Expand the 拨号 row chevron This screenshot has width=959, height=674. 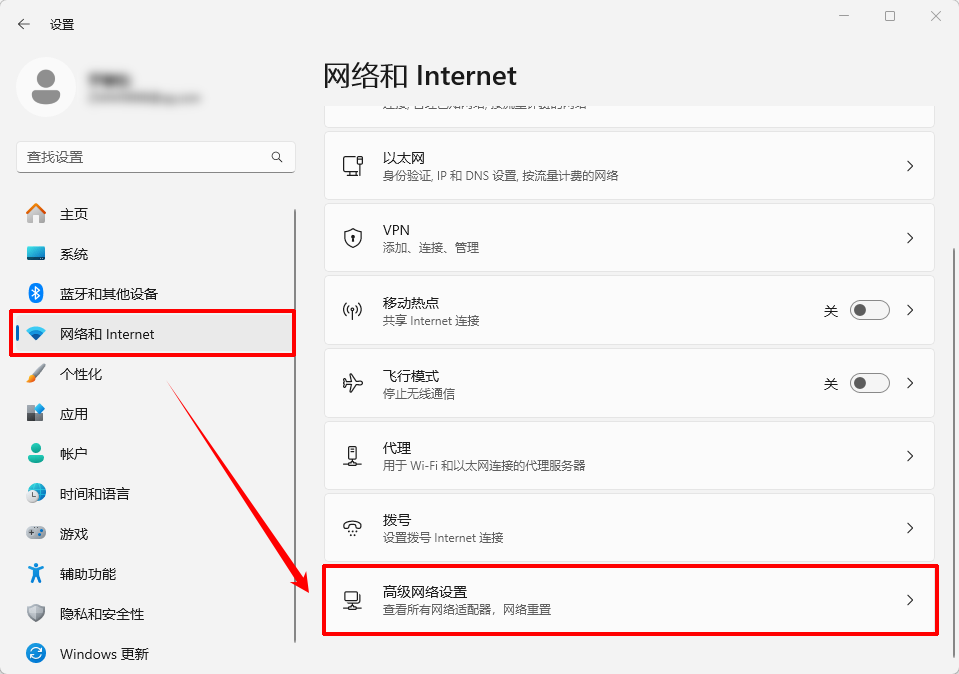[910, 528]
